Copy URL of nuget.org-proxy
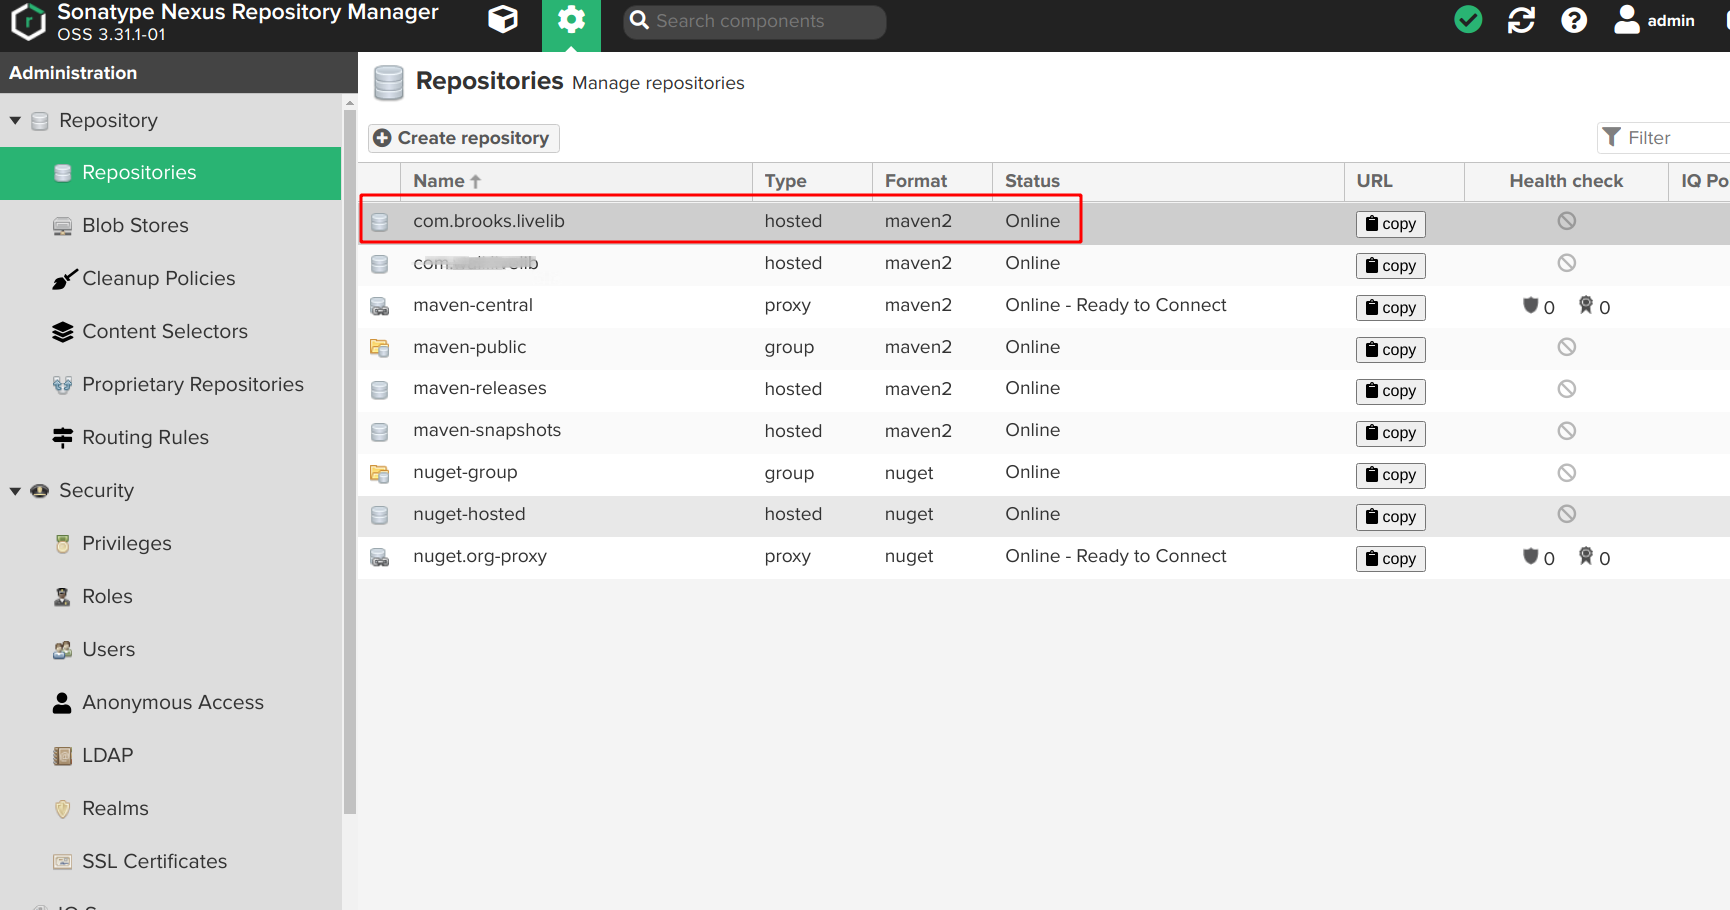The image size is (1730, 910). [x=1390, y=559]
